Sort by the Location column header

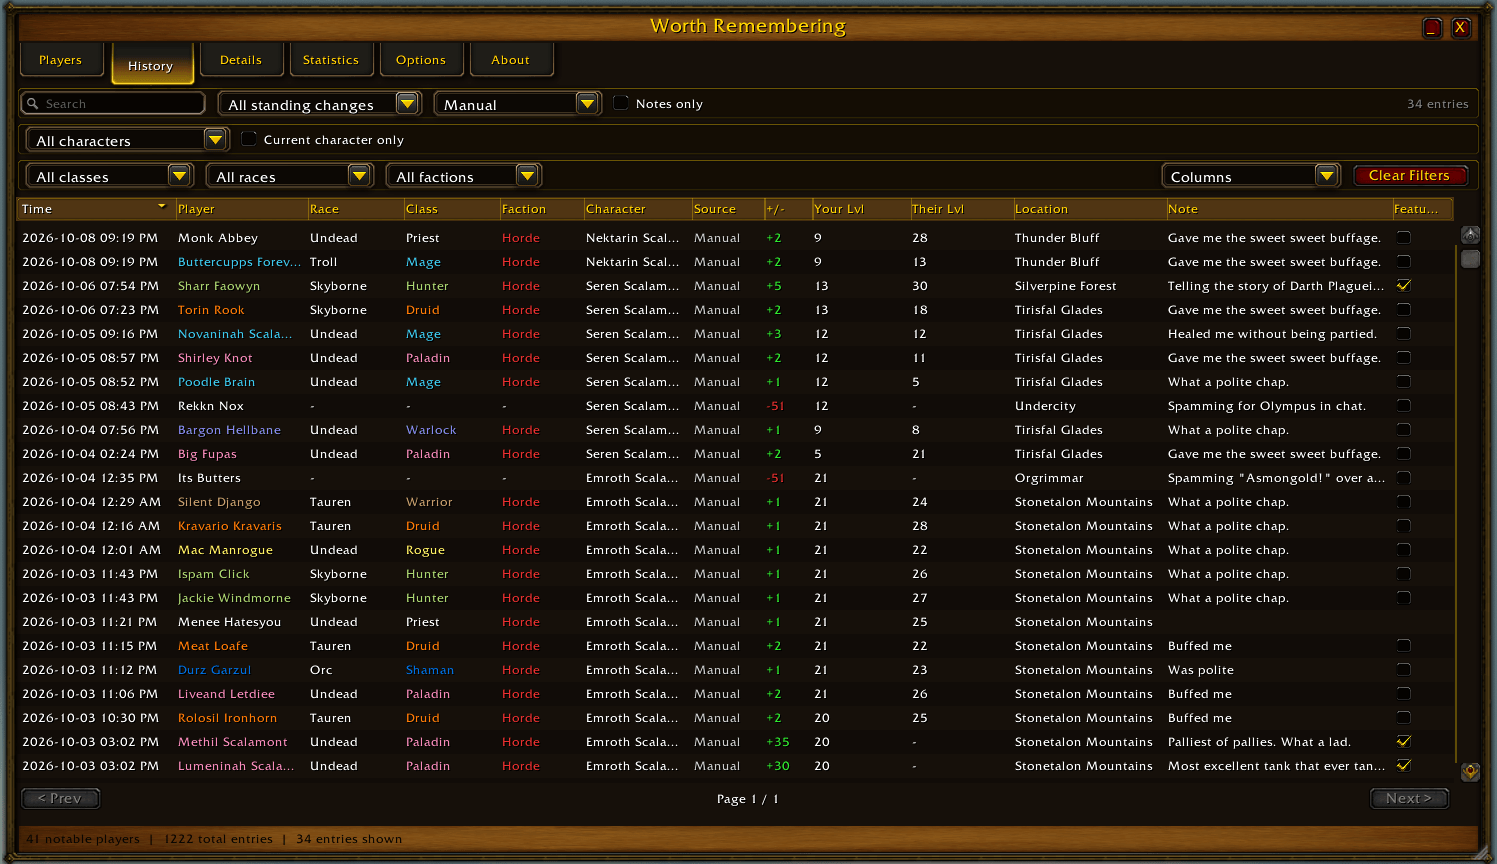1088,209
